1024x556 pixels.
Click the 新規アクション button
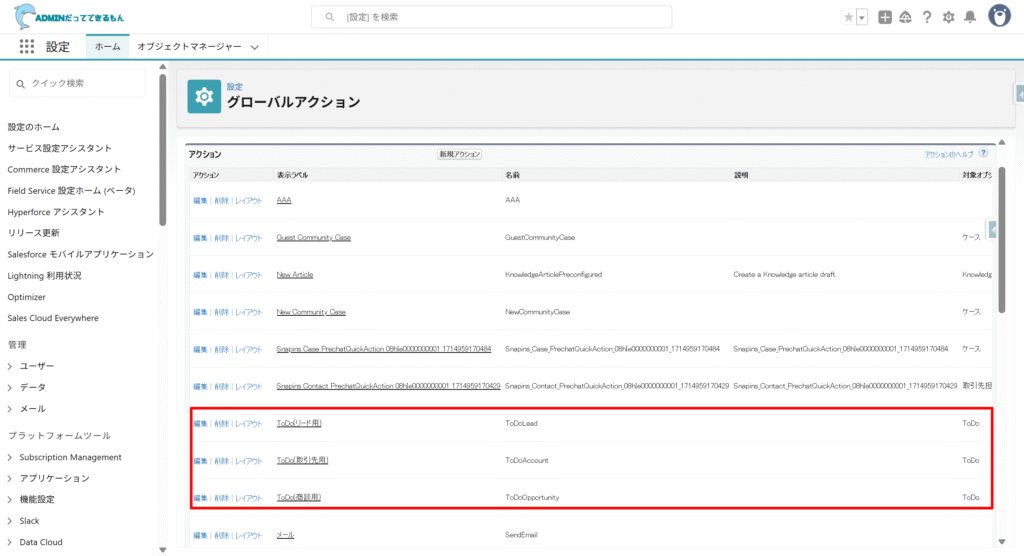(460, 154)
